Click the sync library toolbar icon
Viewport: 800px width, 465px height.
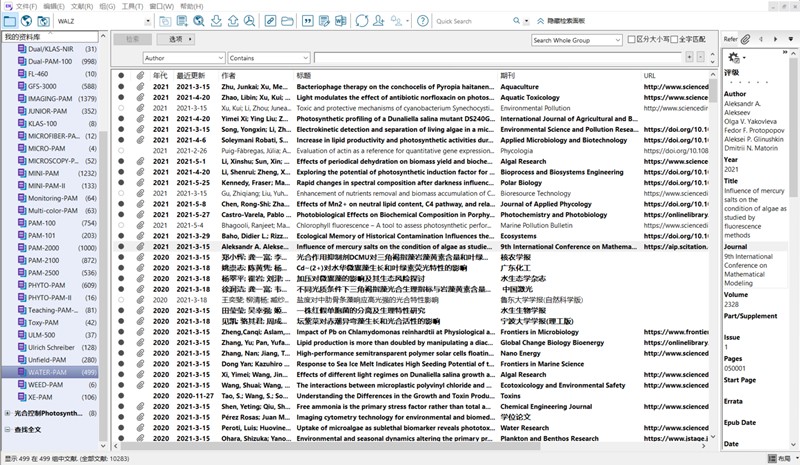pyautogui.click(x=362, y=21)
